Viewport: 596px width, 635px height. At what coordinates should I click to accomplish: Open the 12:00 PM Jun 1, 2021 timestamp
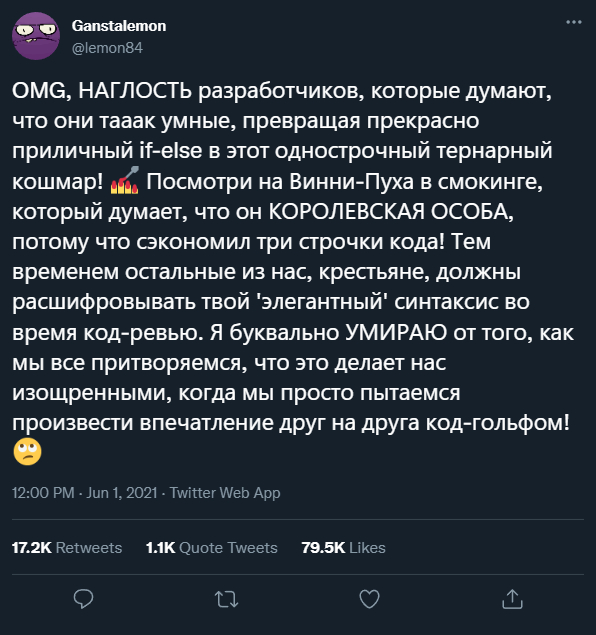point(85,493)
